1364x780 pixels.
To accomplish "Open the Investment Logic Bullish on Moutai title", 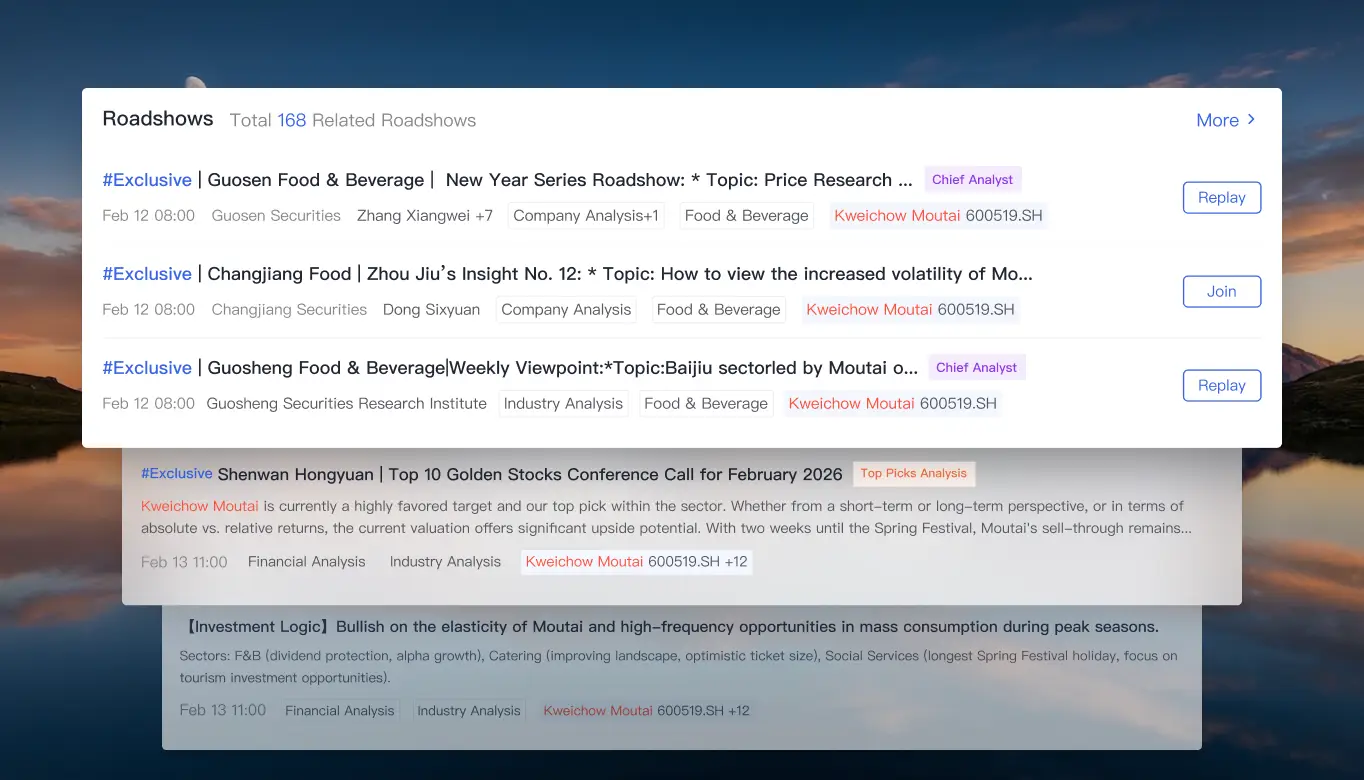I will point(669,627).
